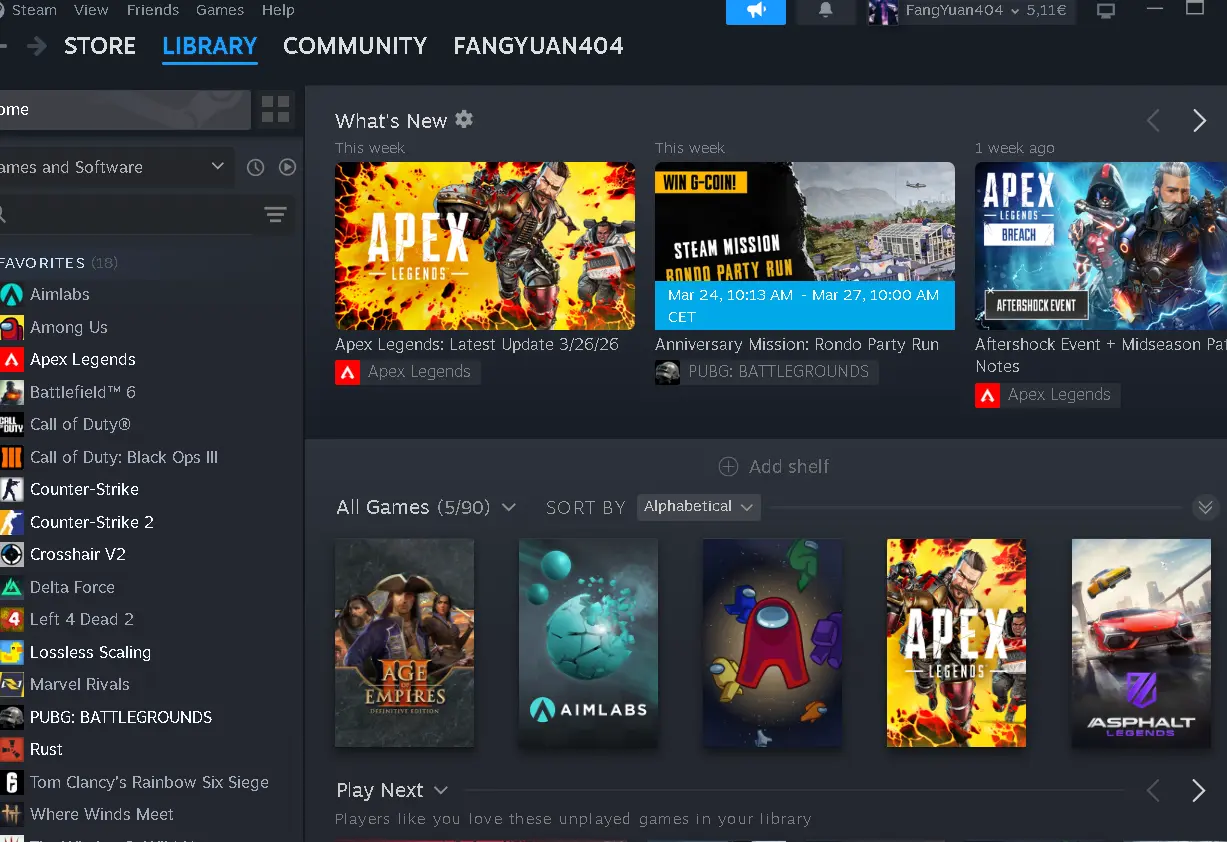The height and width of the screenshot is (842, 1227).
Task: Select PUBG: BATTLEGROUNDS in favorites list
Action: tap(121, 717)
